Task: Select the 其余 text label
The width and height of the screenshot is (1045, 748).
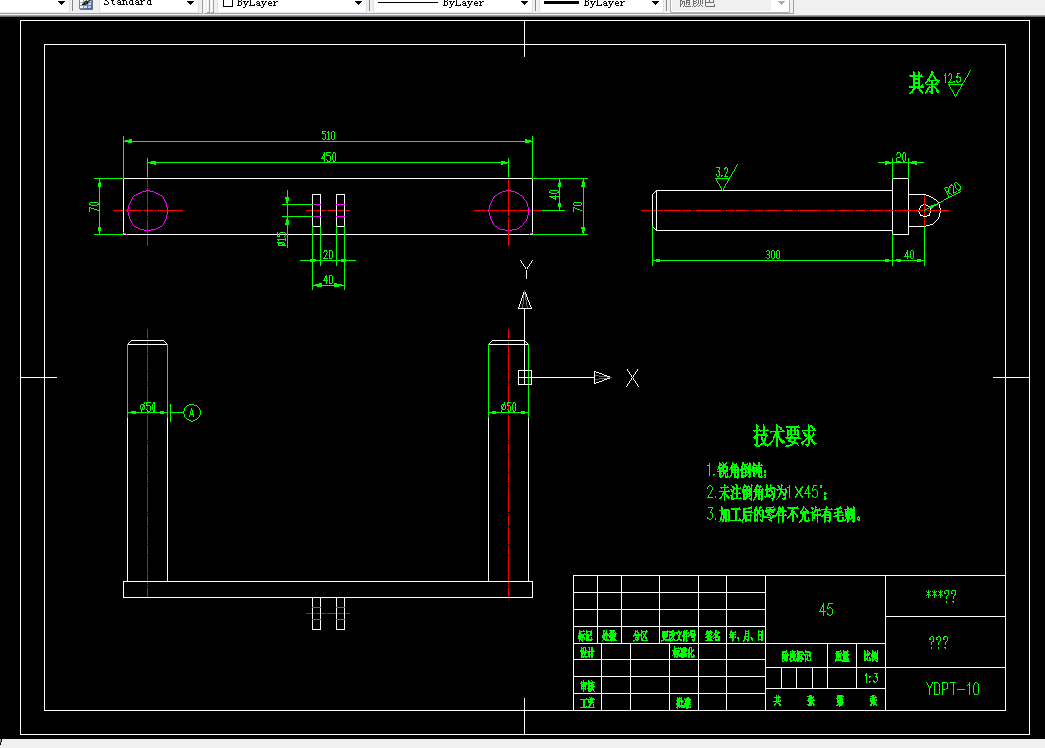Action: (x=924, y=83)
